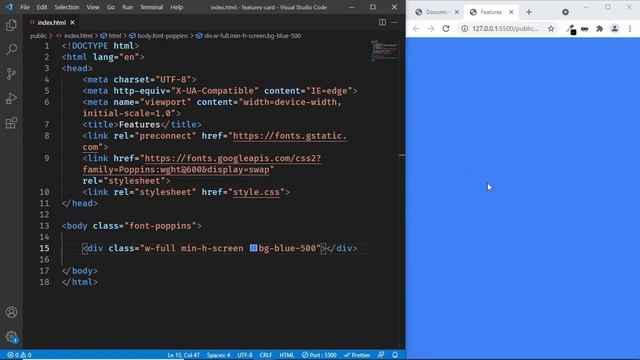
Task: Reload the browser page
Action: pos(446,29)
